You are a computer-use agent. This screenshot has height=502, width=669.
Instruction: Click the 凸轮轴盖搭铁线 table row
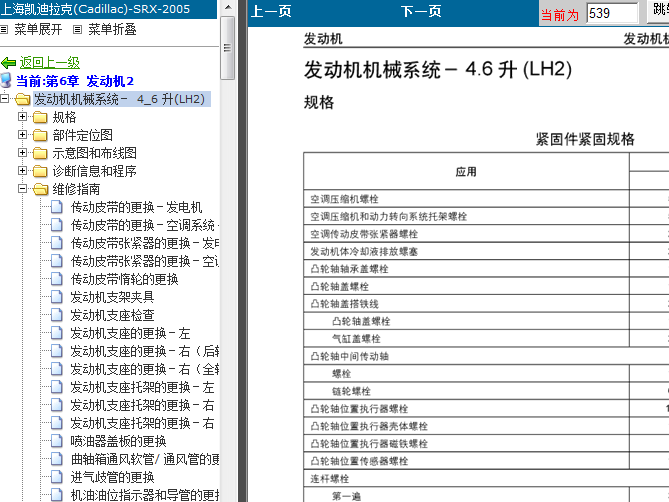tap(486, 304)
